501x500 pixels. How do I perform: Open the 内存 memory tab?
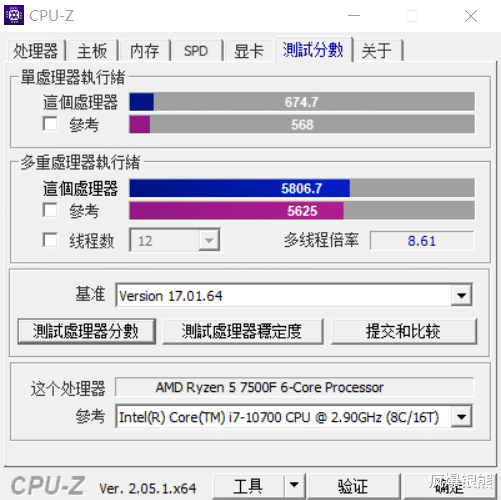point(144,51)
